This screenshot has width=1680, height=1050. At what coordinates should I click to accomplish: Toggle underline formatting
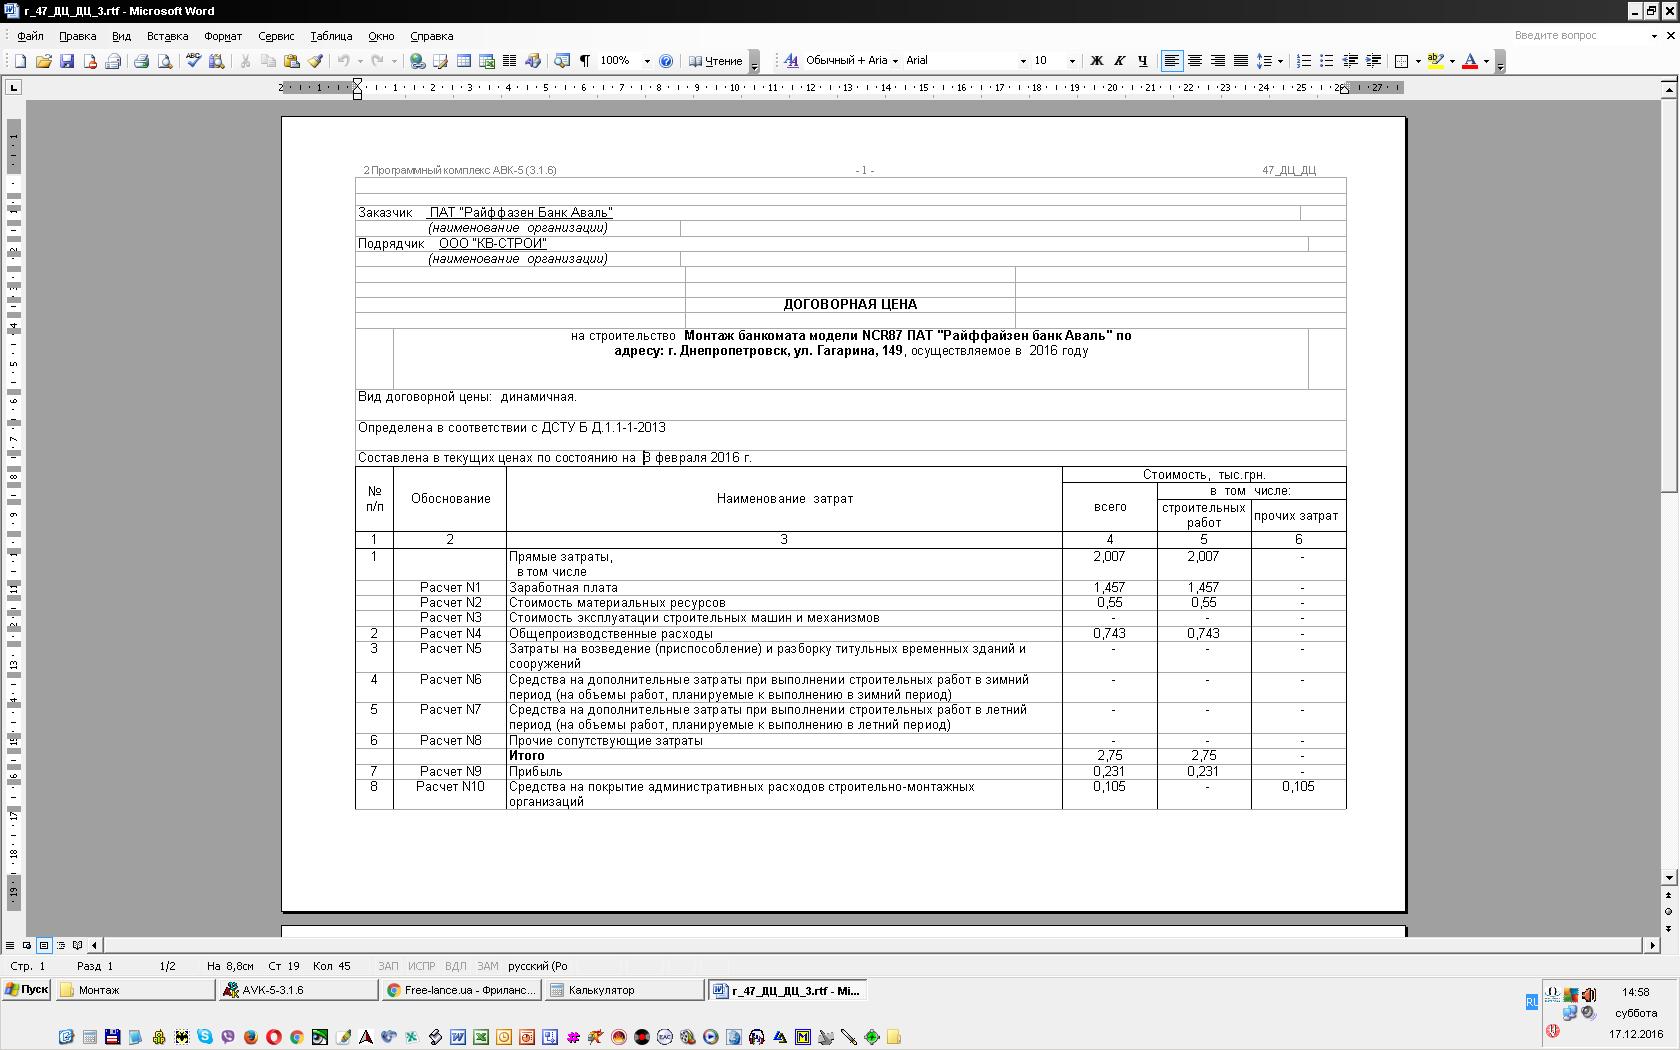(x=1142, y=61)
